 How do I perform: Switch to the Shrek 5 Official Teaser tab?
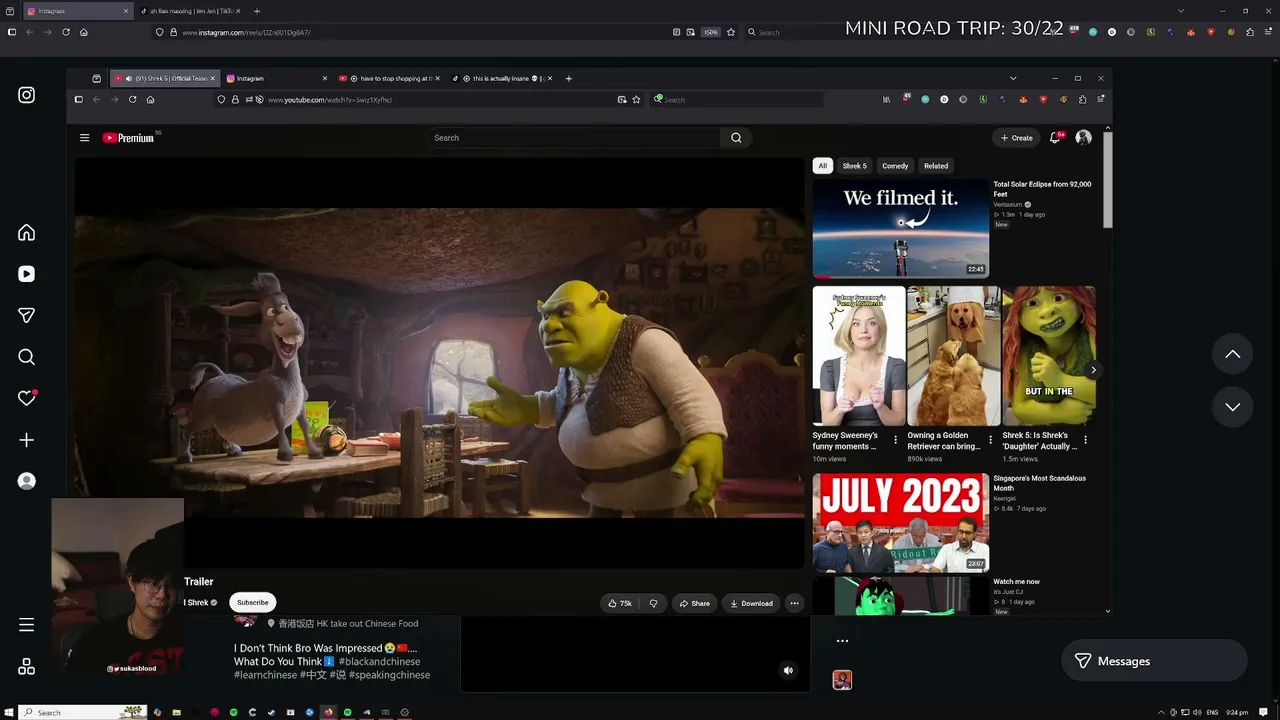164,78
